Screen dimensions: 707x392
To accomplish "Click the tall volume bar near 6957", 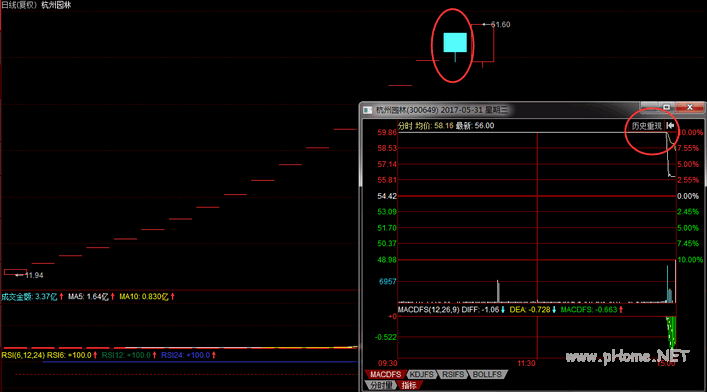I will 498,291.
